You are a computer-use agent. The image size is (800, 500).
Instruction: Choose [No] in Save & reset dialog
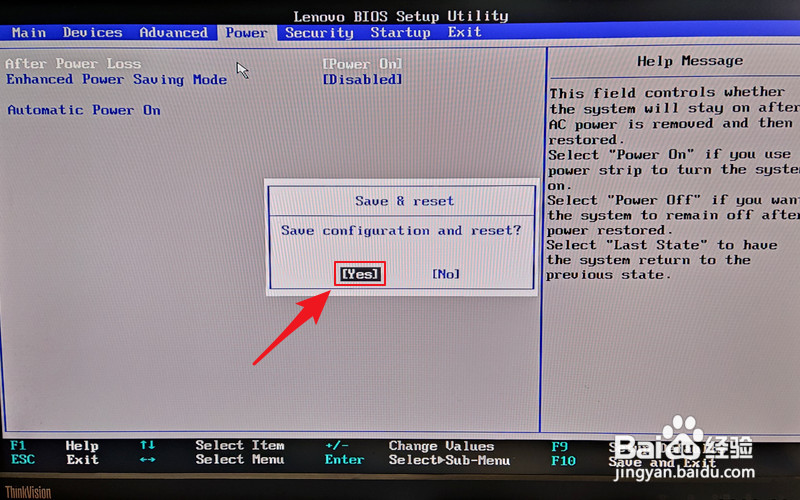[446, 274]
